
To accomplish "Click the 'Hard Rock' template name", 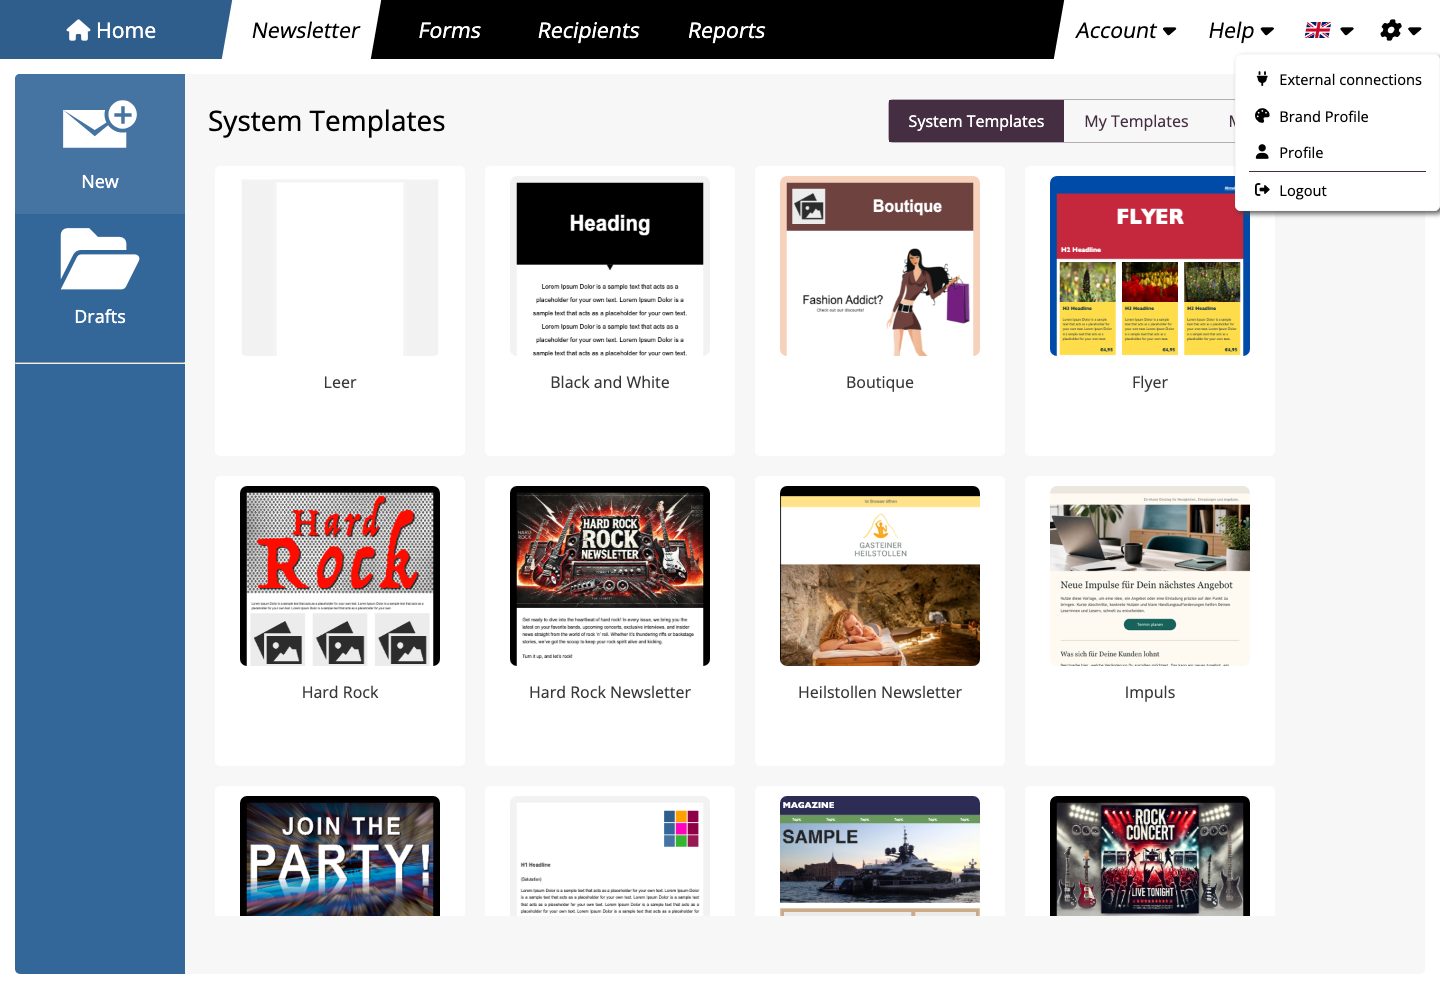I will (340, 692).
